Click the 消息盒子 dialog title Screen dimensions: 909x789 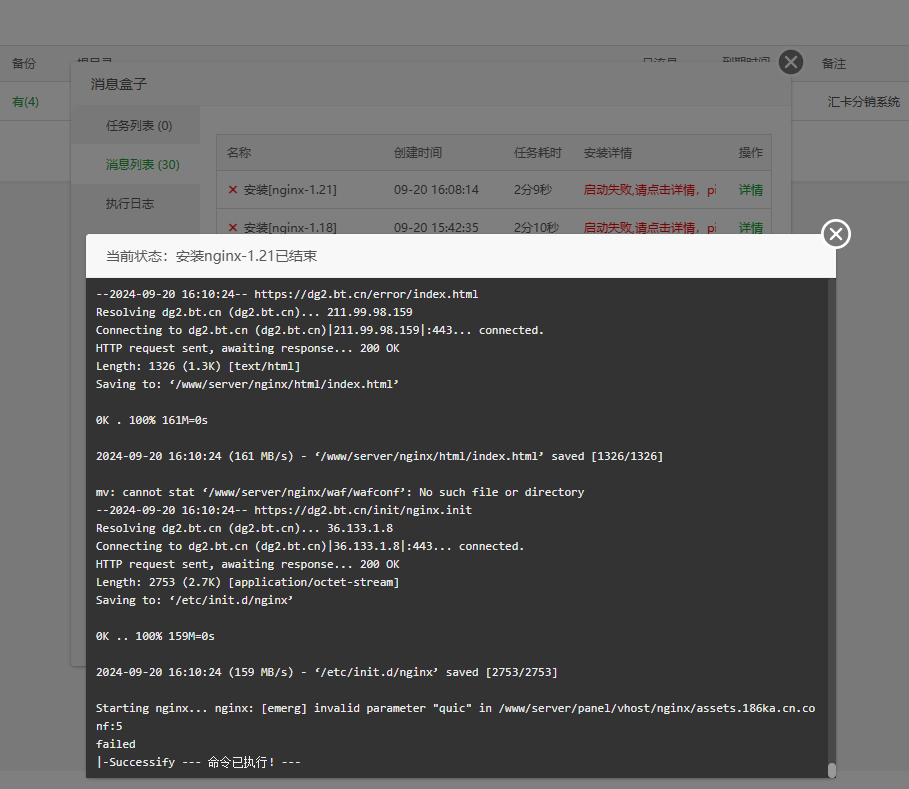tap(119, 84)
